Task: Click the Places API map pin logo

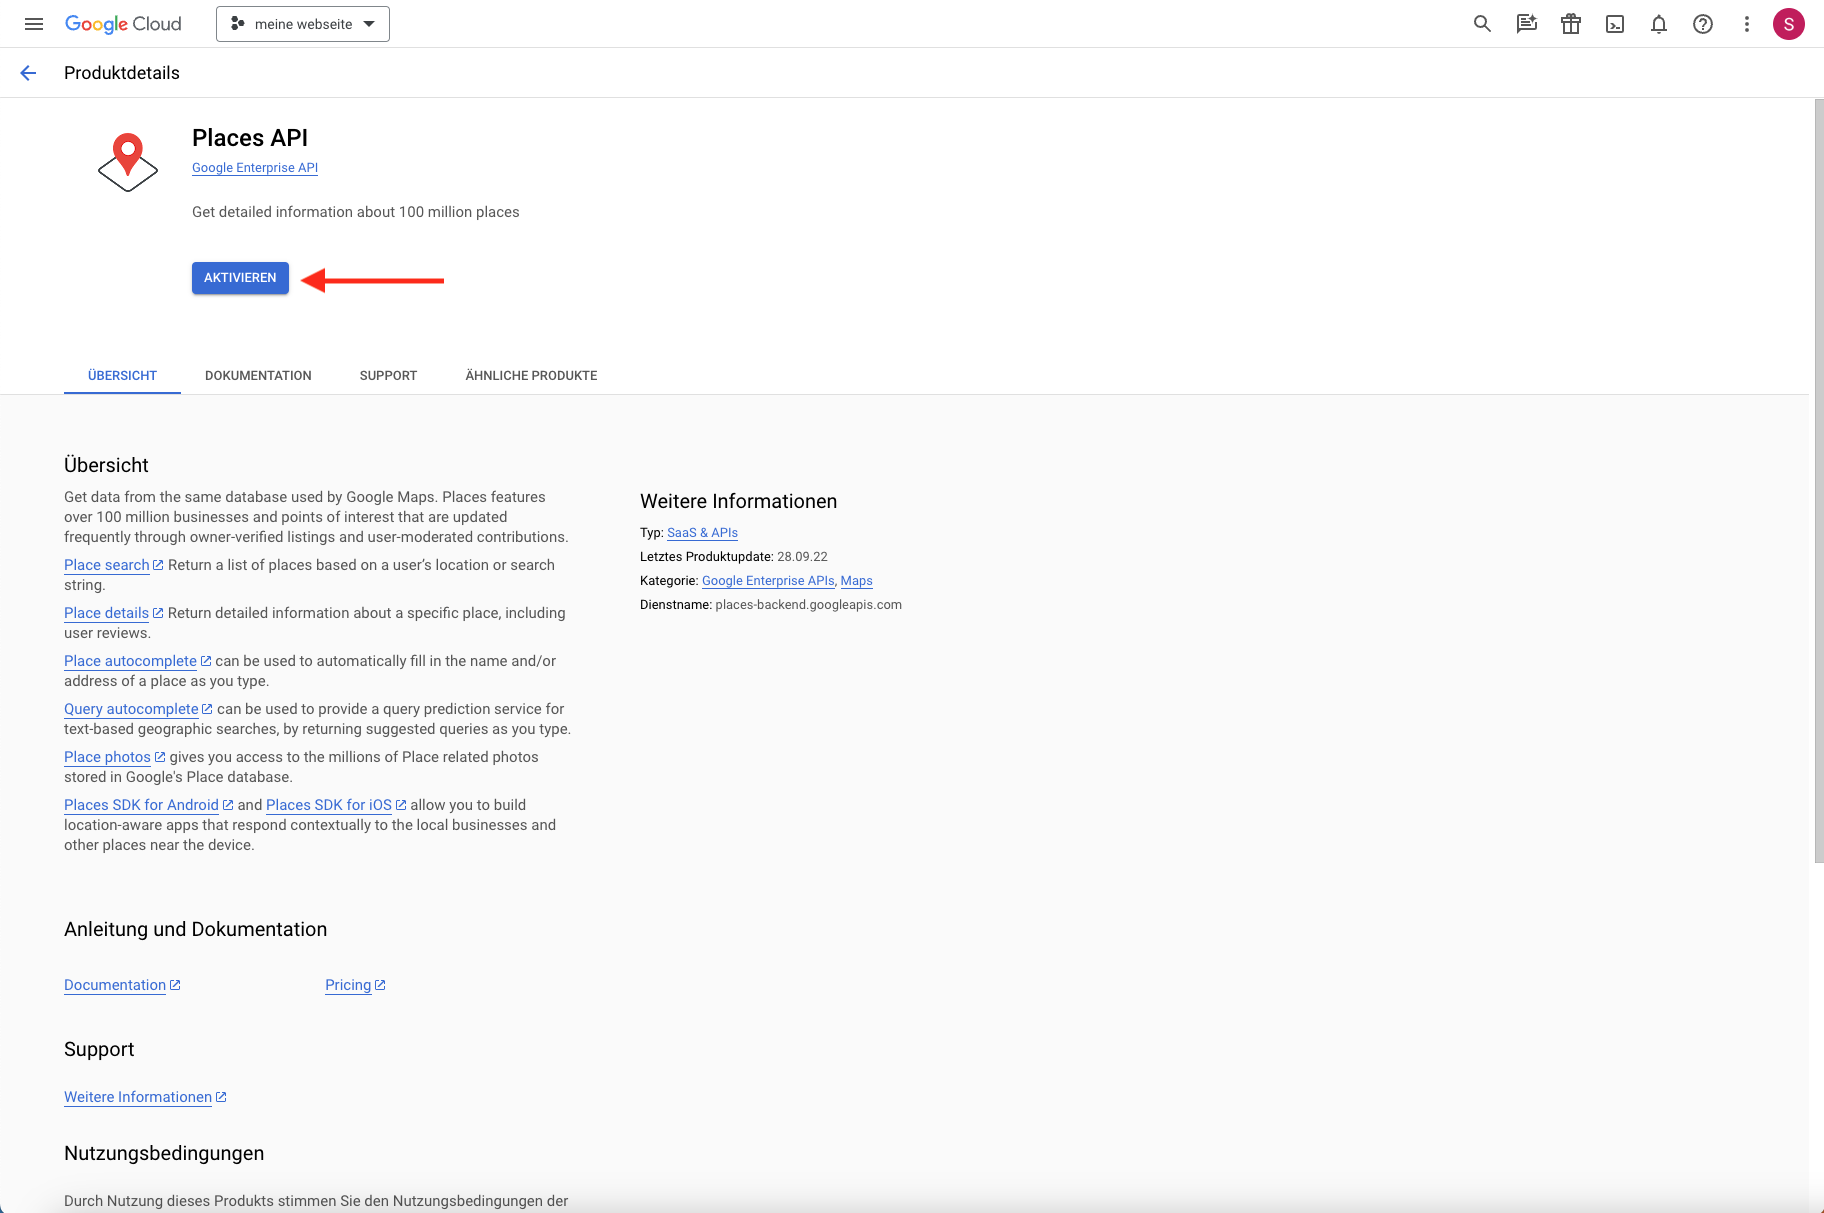Action: coord(128,162)
